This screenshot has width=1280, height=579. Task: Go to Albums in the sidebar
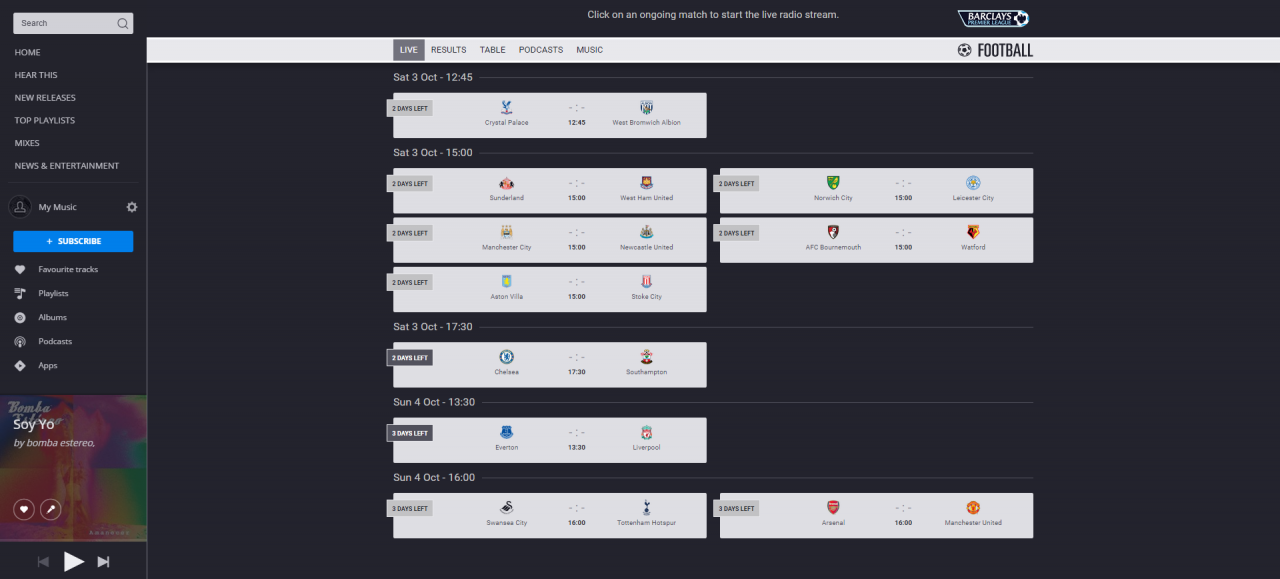[x=52, y=317]
